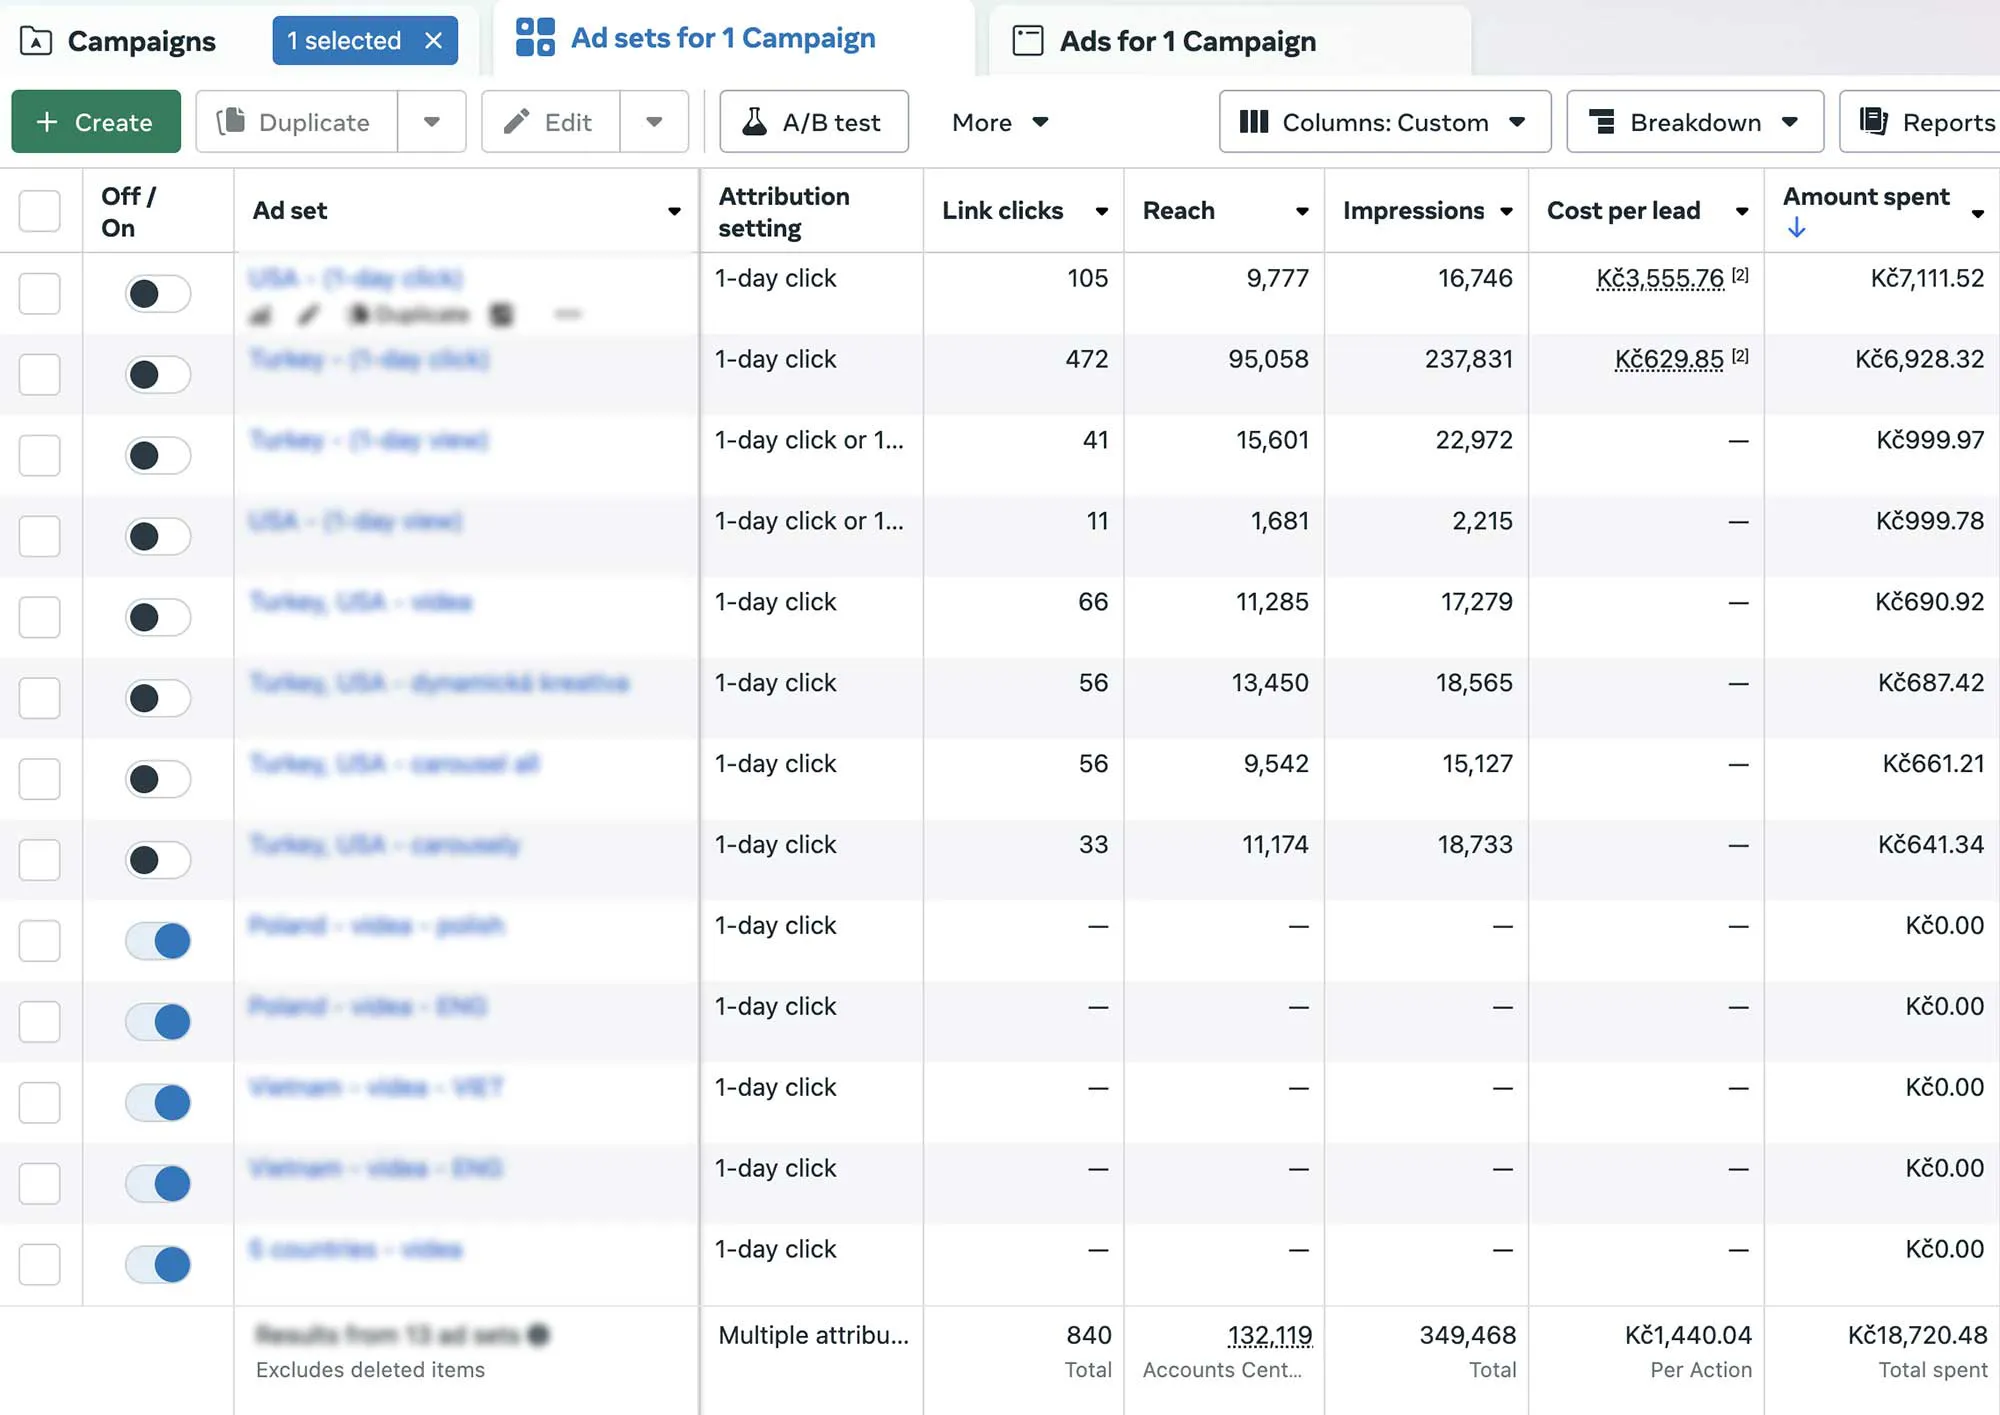Tick the checkbox for the Kč641.34 row

40,860
